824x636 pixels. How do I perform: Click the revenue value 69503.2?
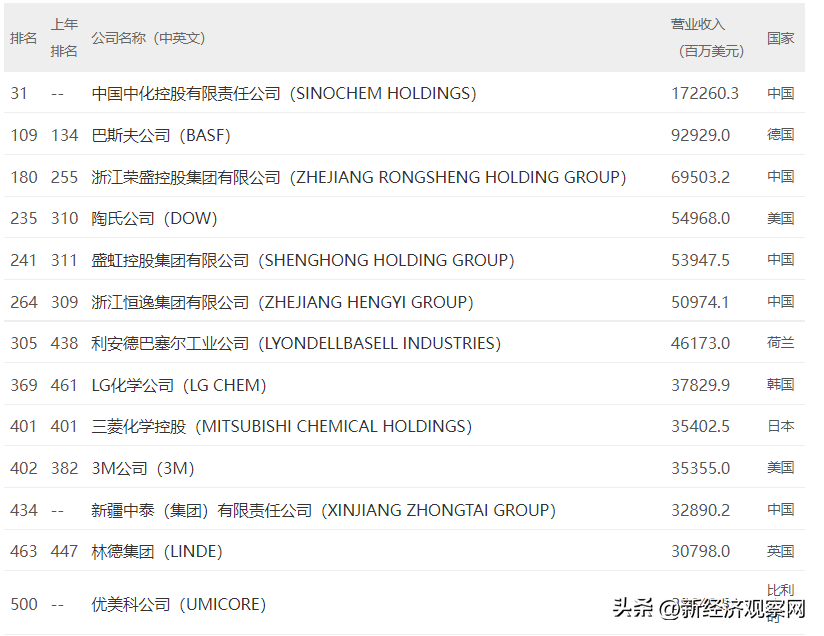point(701,177)
